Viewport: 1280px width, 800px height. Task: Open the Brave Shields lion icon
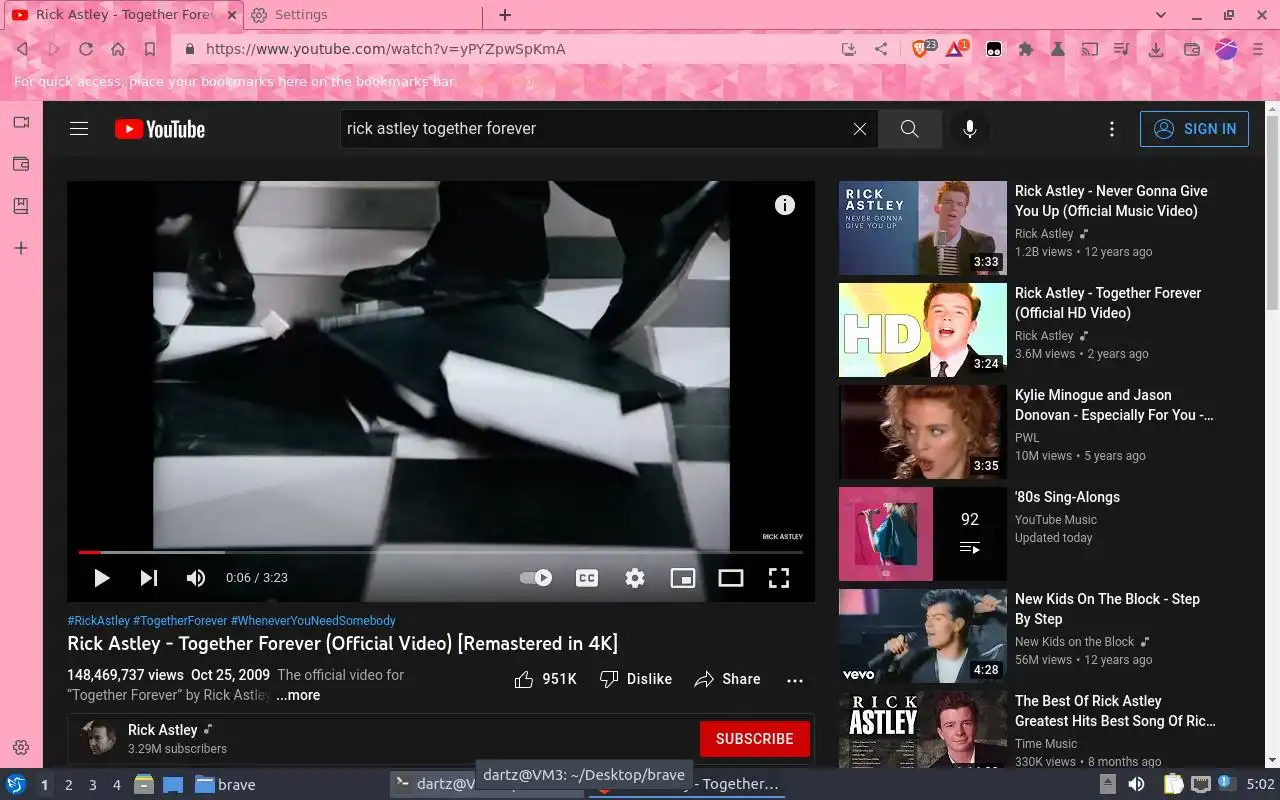coord(921,49)
